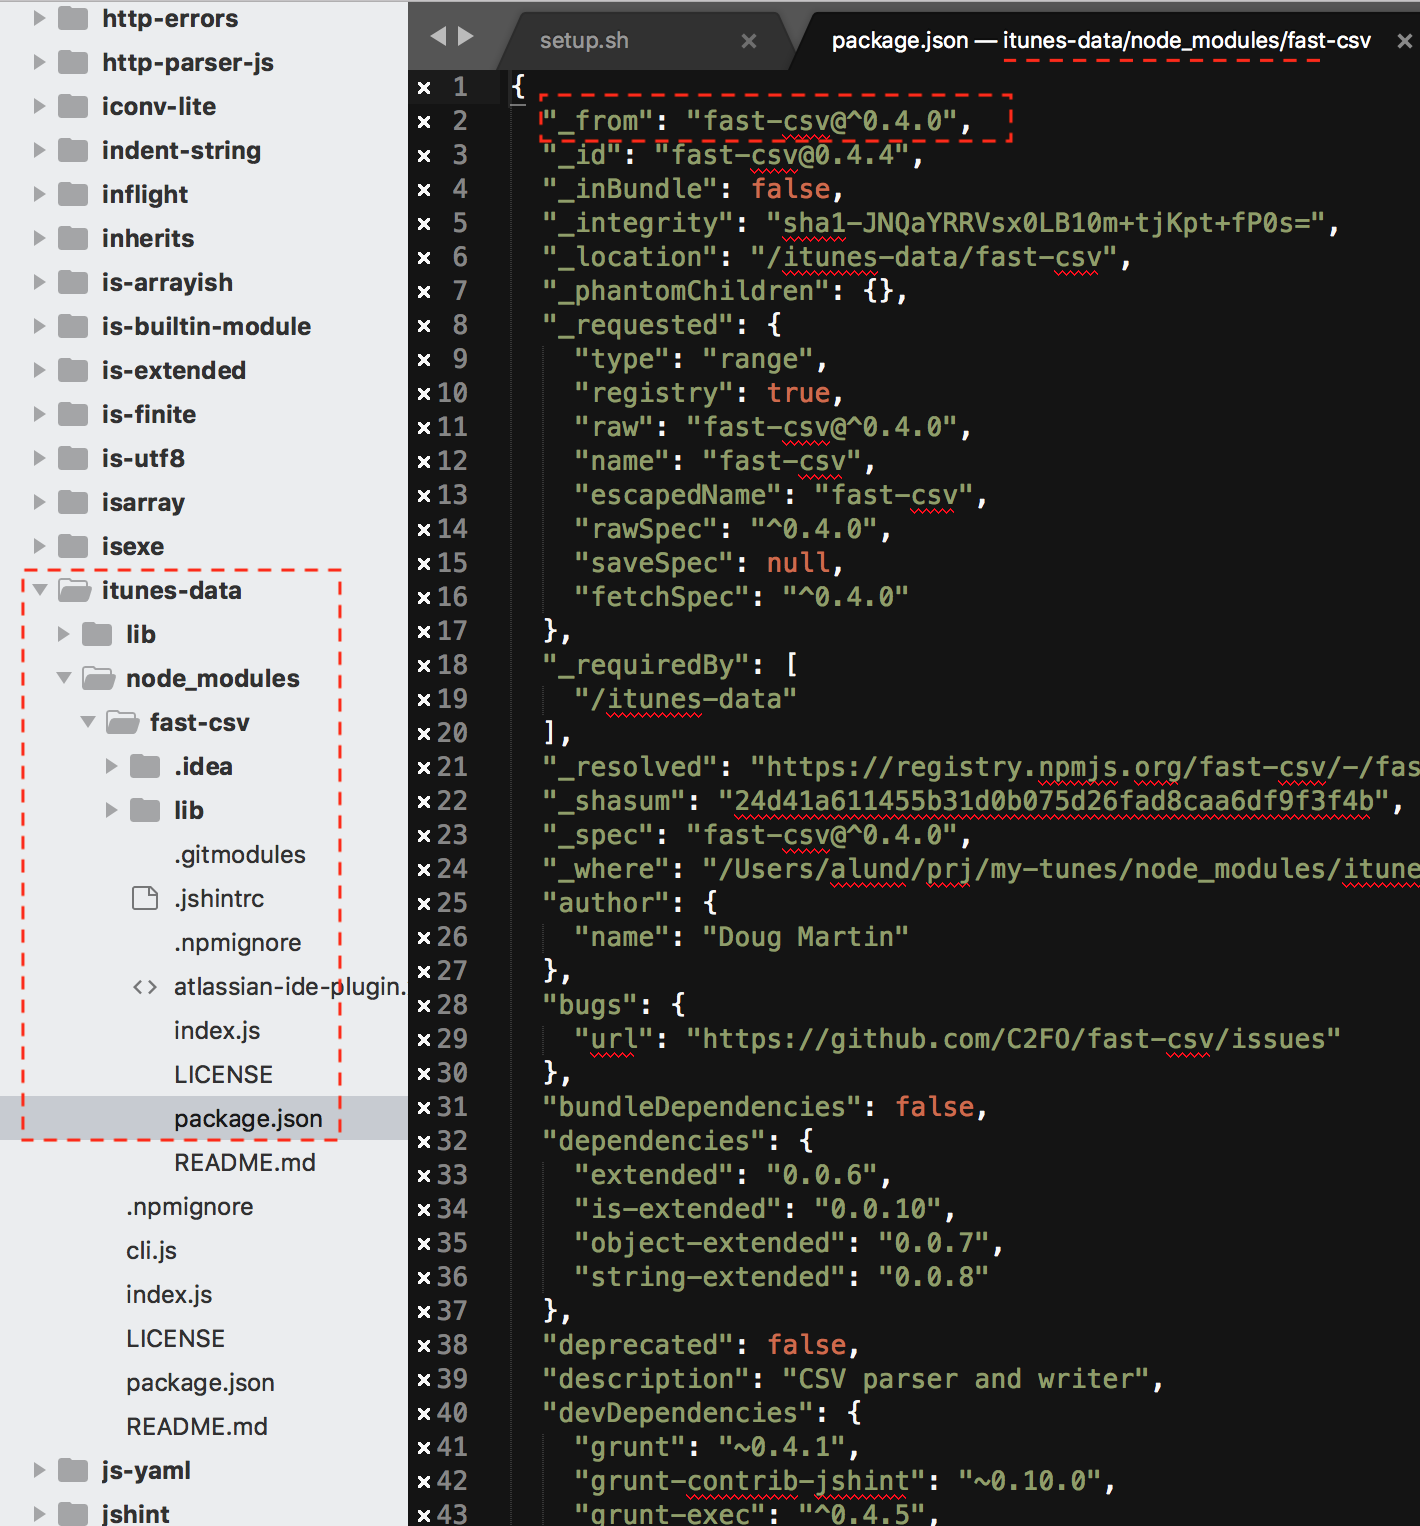Open fast-csv LICENSE file
Image resolution: width=1420 pixels, height=1526 pixels.
coord(223,1075)
